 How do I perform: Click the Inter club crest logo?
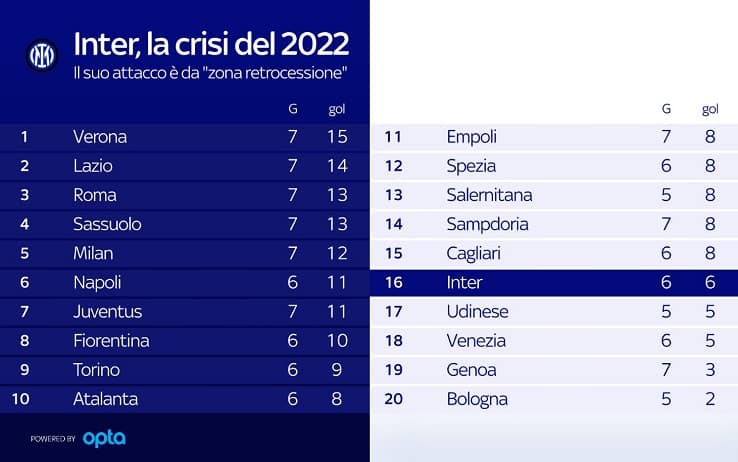[42, 55]
